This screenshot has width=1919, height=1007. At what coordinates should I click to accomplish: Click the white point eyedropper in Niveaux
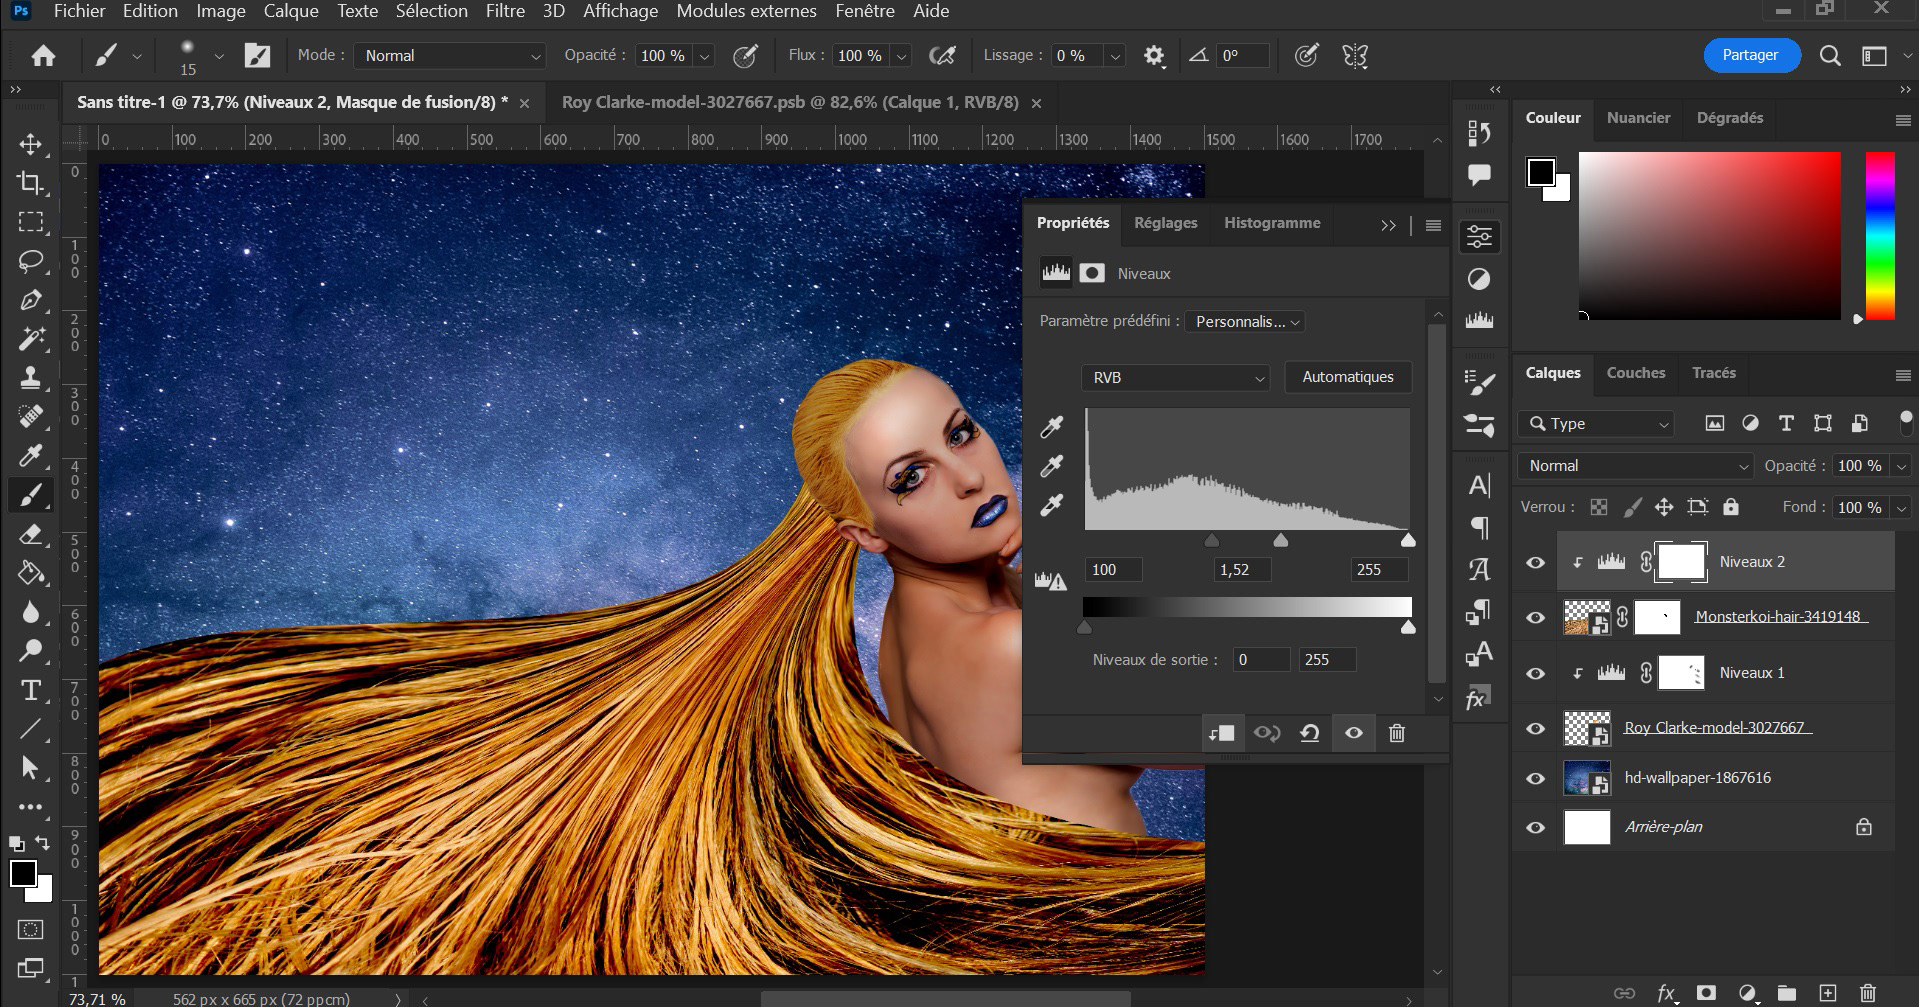pos(1051,505)
